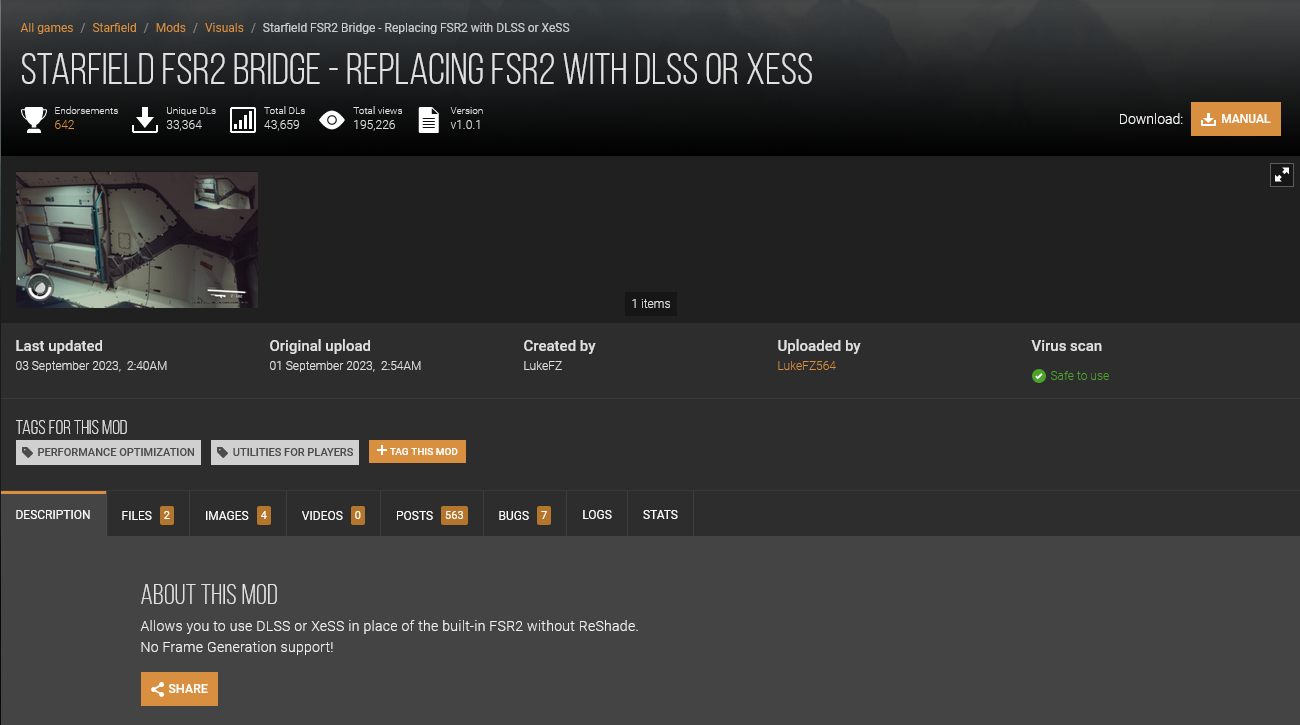Image resolution: width=1300 pixels, height=725 pixels.
Task: Click the Unique DLs download arrow icon
Action: pyautogui.click(x=145, y=120)
